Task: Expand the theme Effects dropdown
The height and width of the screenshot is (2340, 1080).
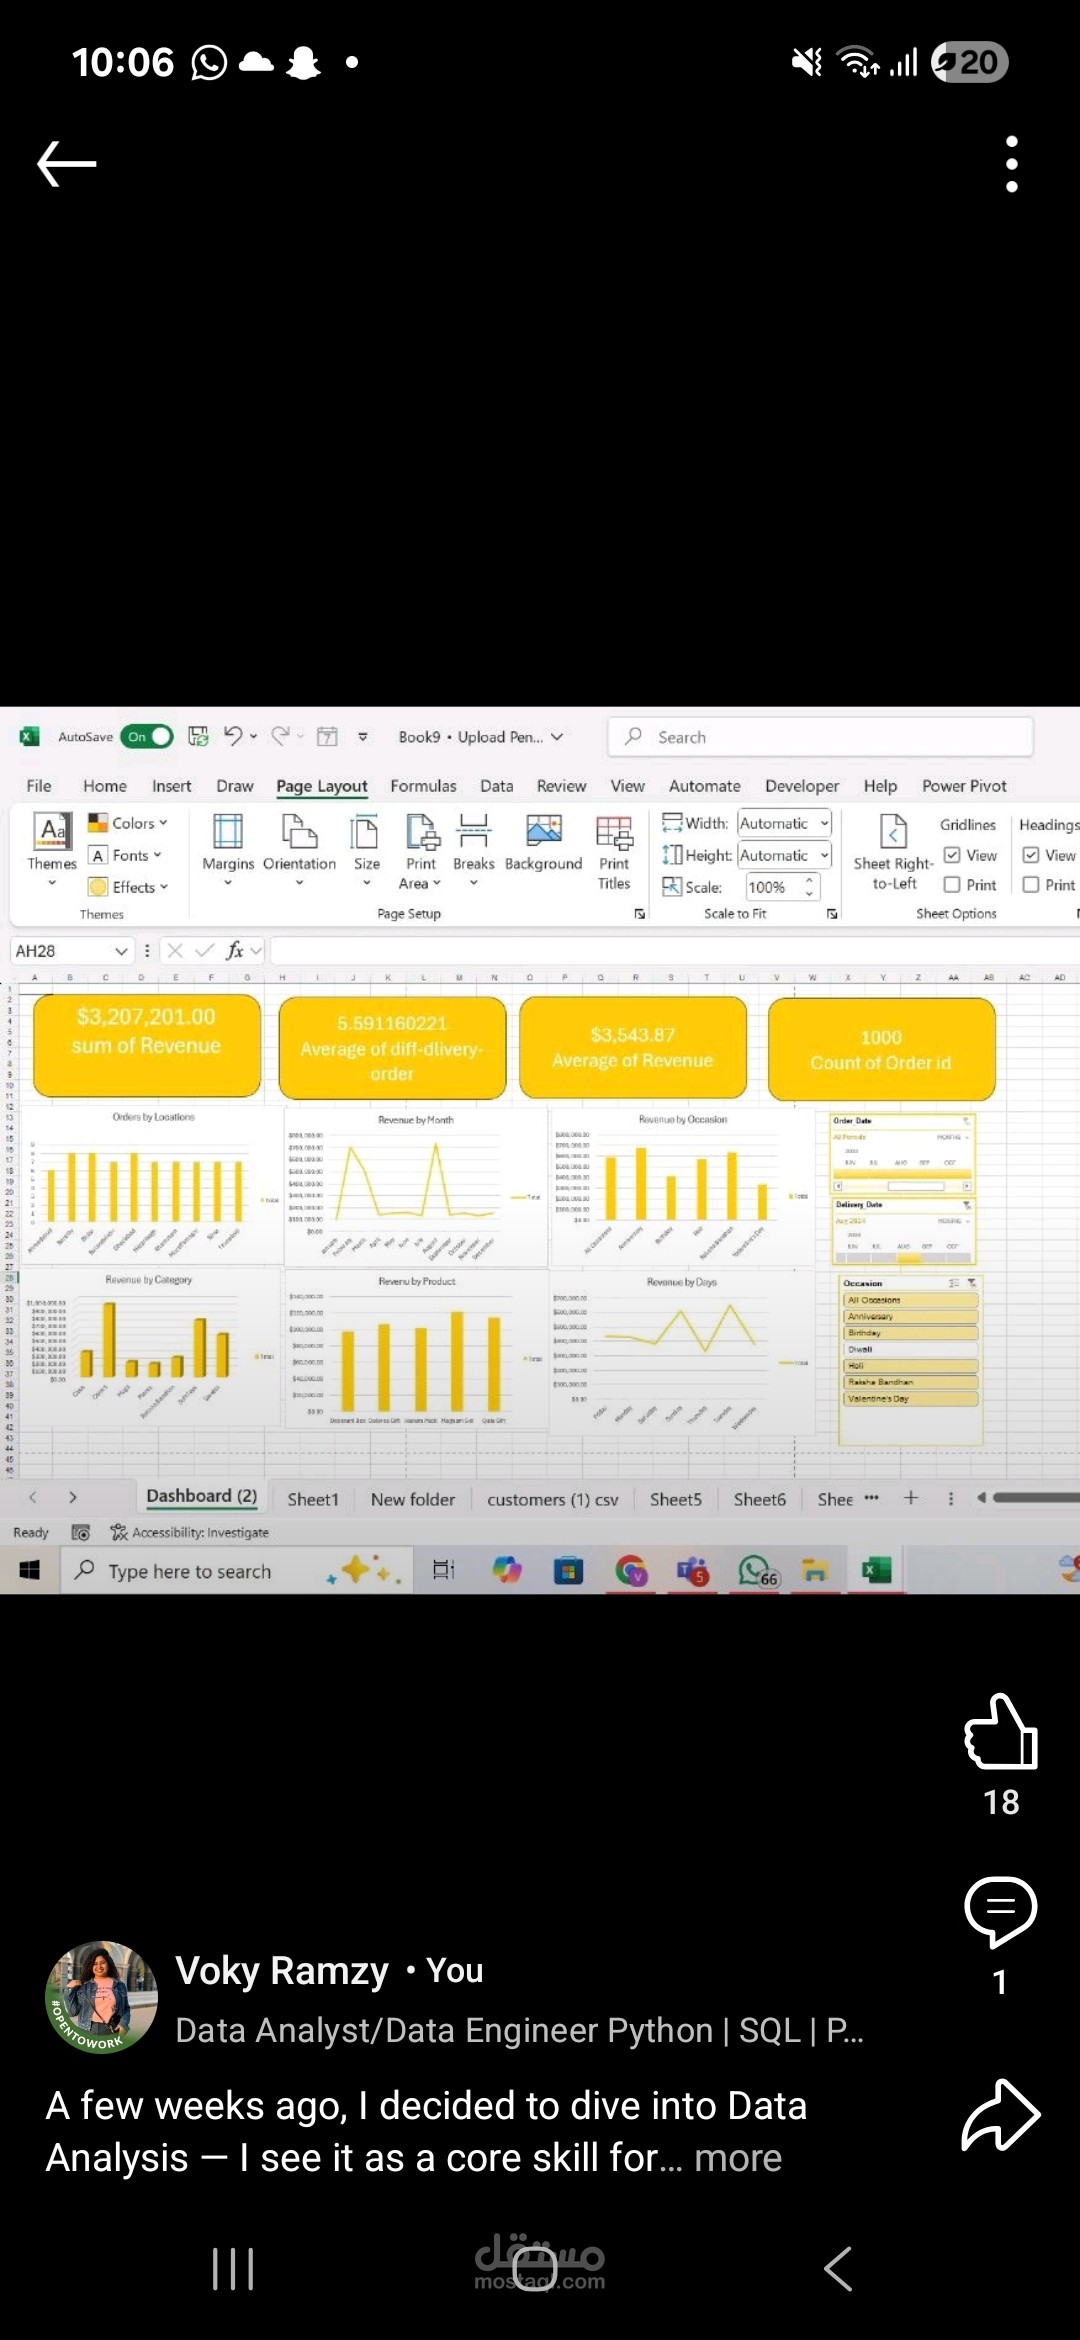Action: (127, 887)
